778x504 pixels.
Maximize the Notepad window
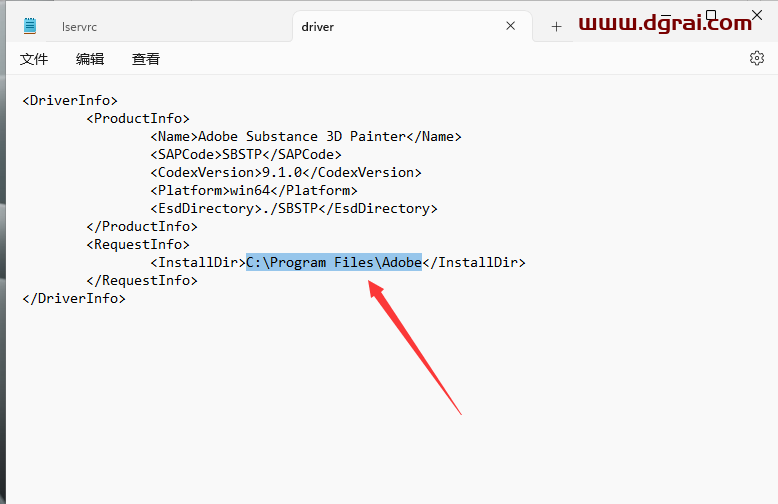point(711,15)
